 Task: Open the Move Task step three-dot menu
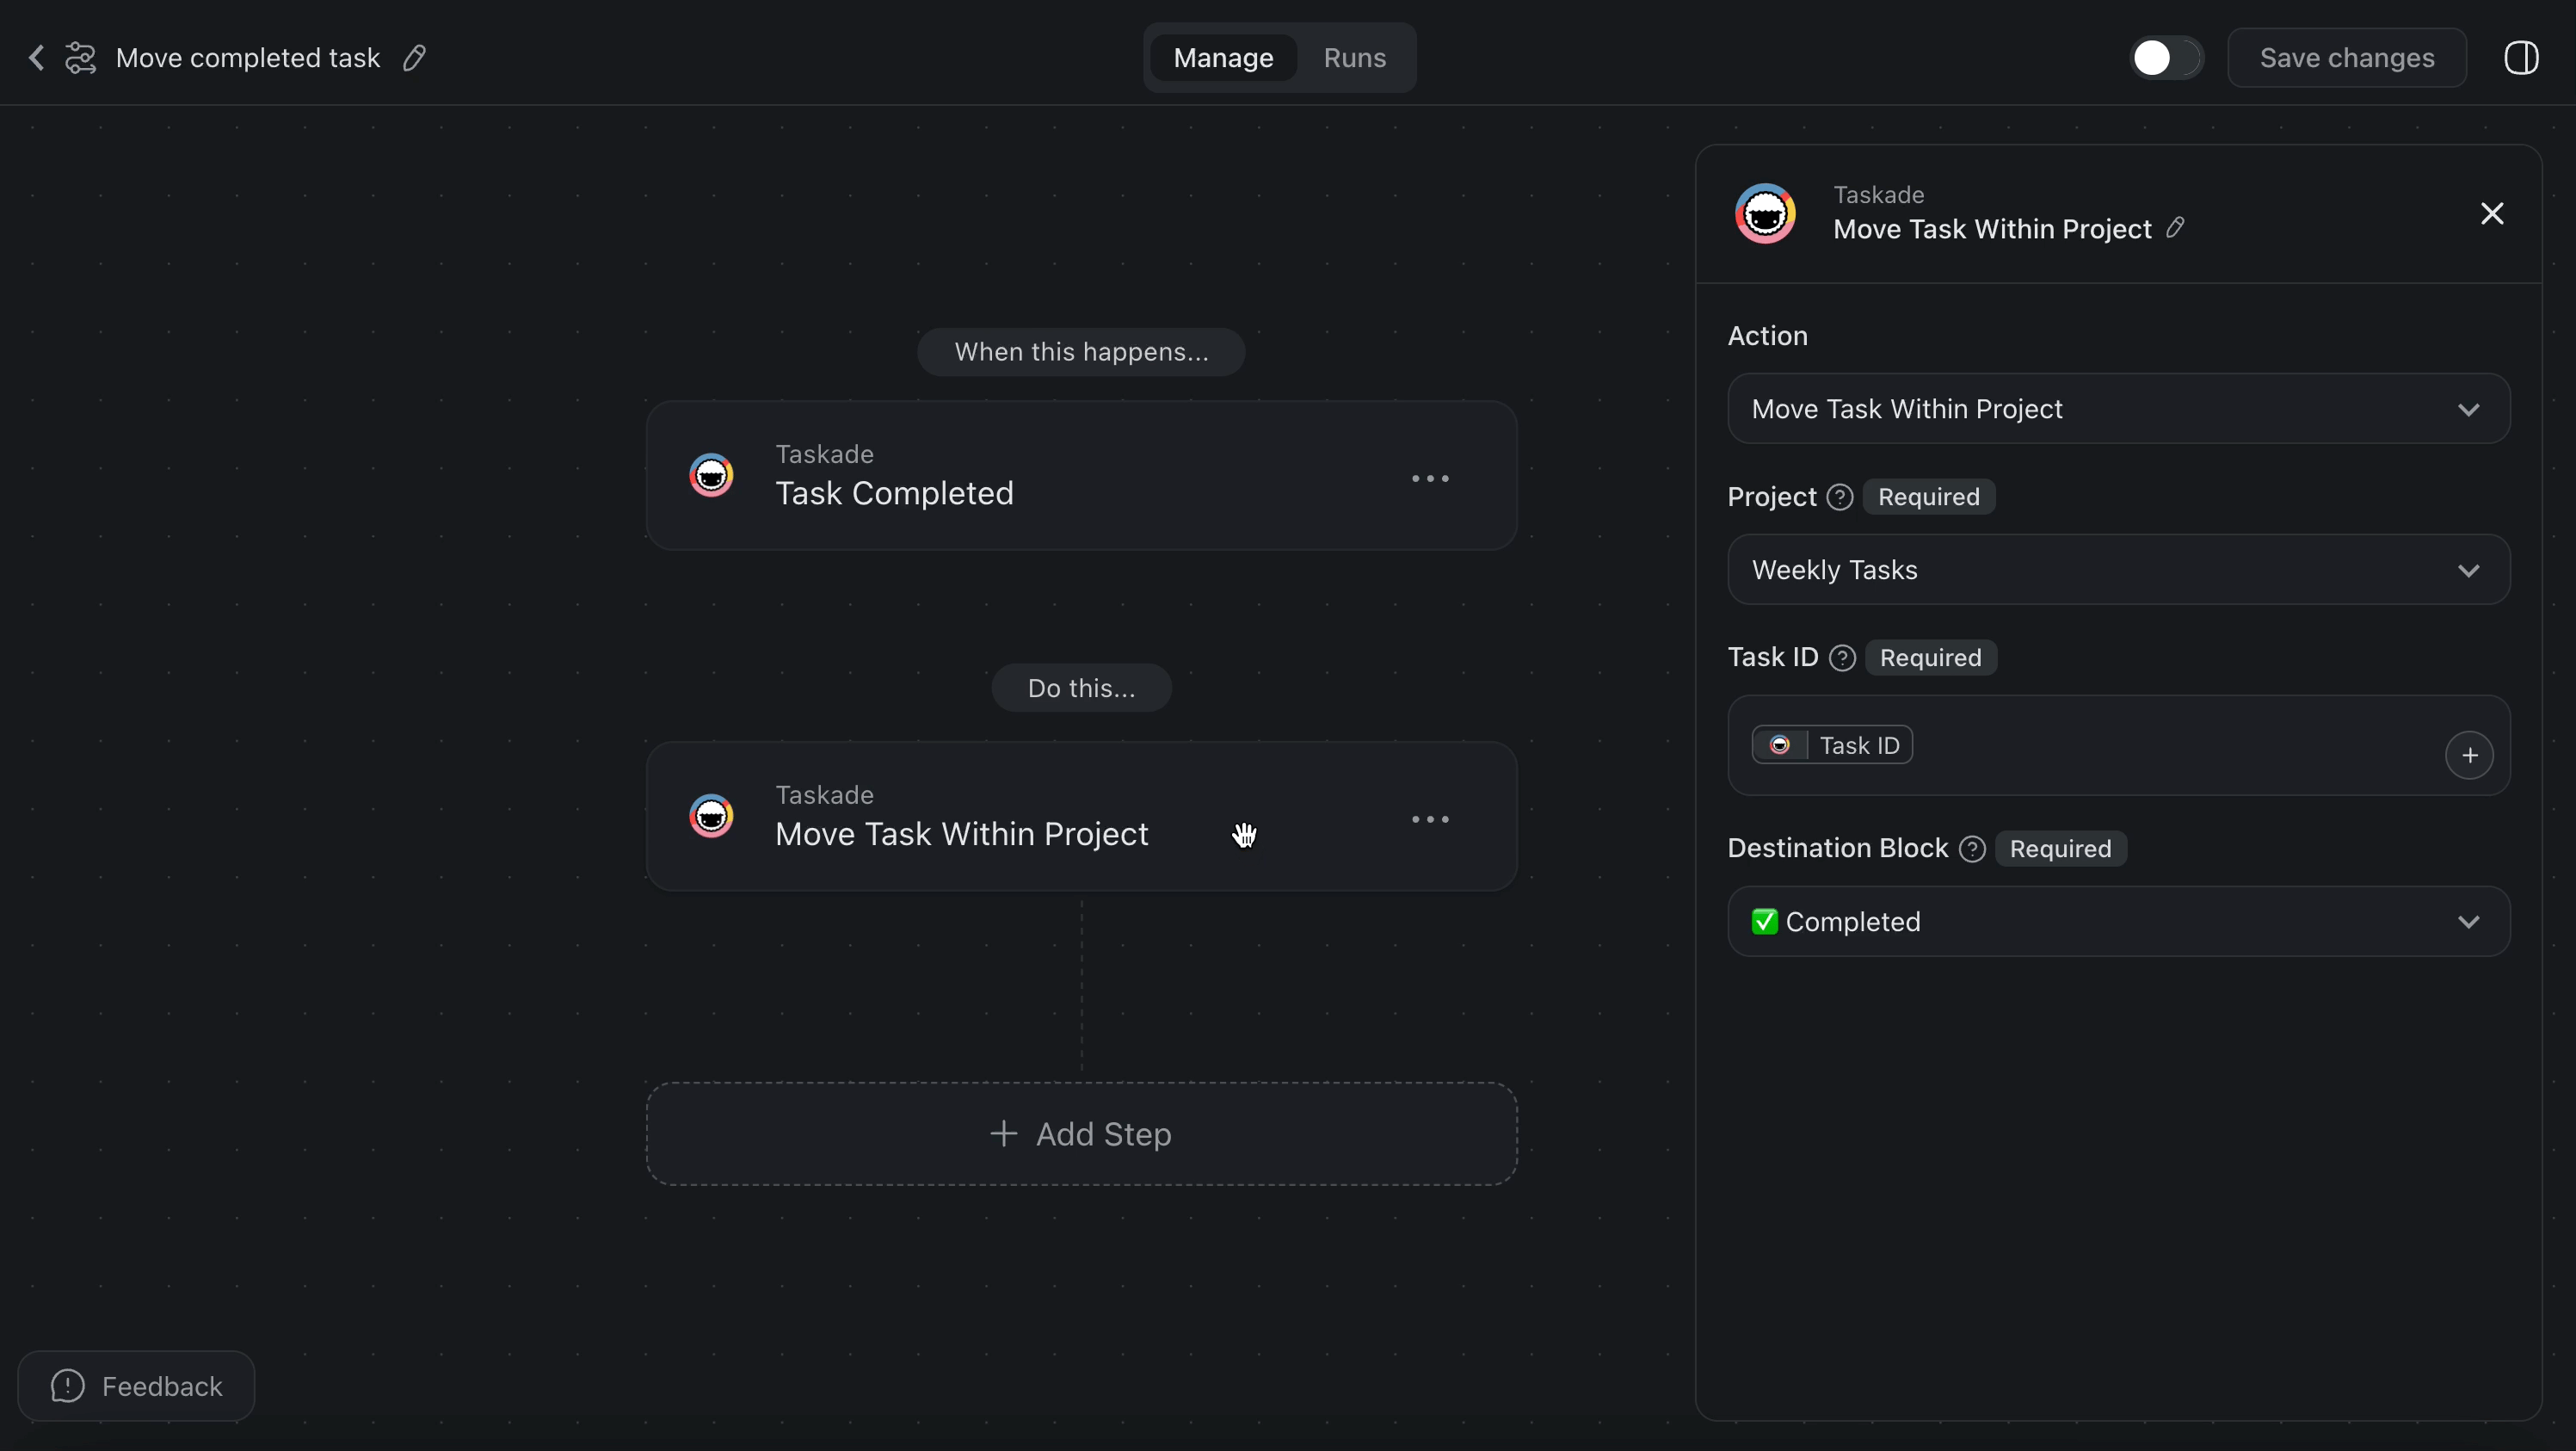click(x=1429, y=819)
